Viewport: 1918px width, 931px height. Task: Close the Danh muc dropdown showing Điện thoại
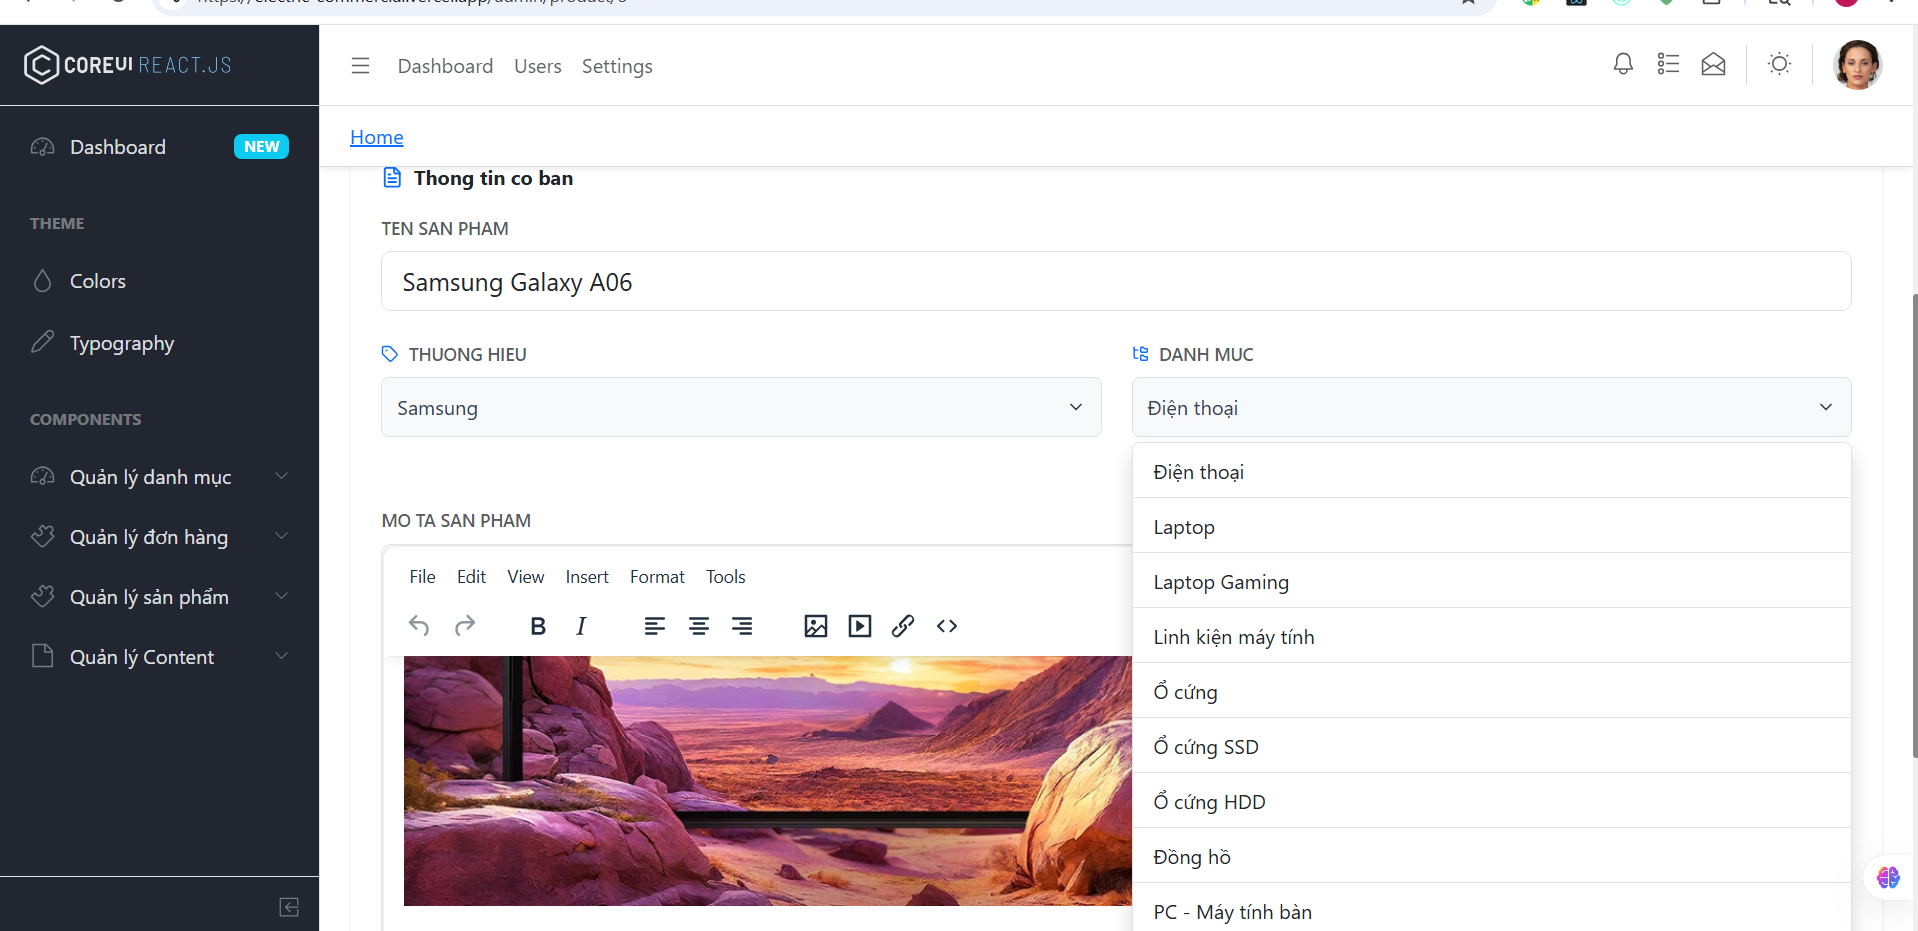pyautogui.click(x=1491, y=407)
